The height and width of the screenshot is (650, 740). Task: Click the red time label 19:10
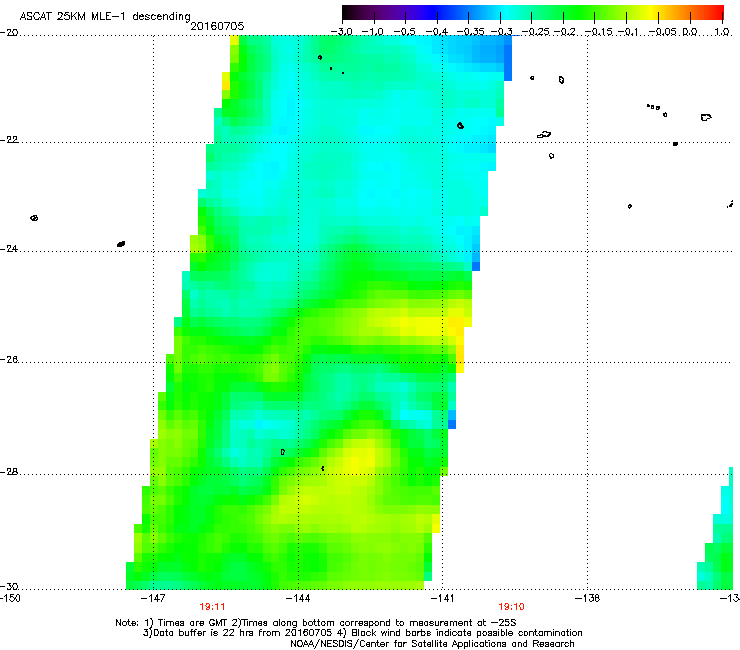pyautogui.click(x=512, y=607)
